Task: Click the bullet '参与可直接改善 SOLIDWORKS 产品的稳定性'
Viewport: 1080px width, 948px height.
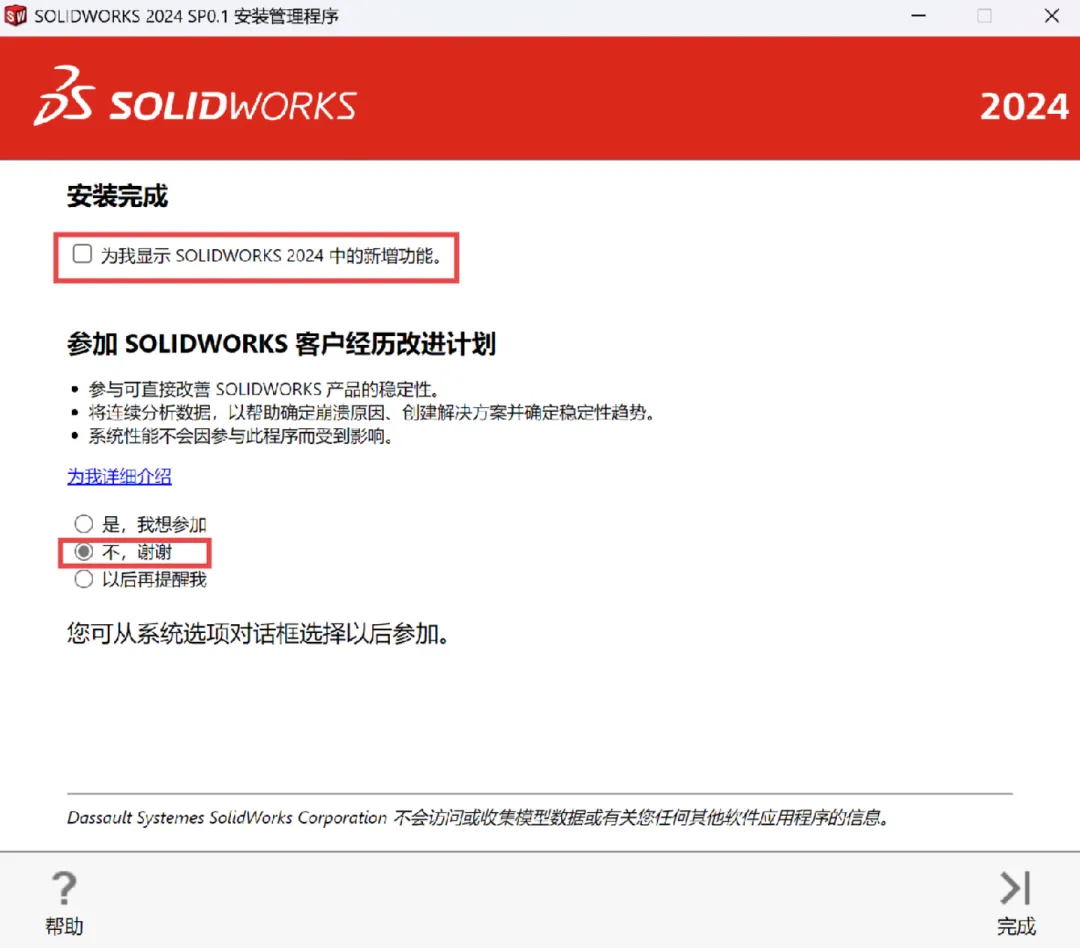Action: click(x=264, y=389)
